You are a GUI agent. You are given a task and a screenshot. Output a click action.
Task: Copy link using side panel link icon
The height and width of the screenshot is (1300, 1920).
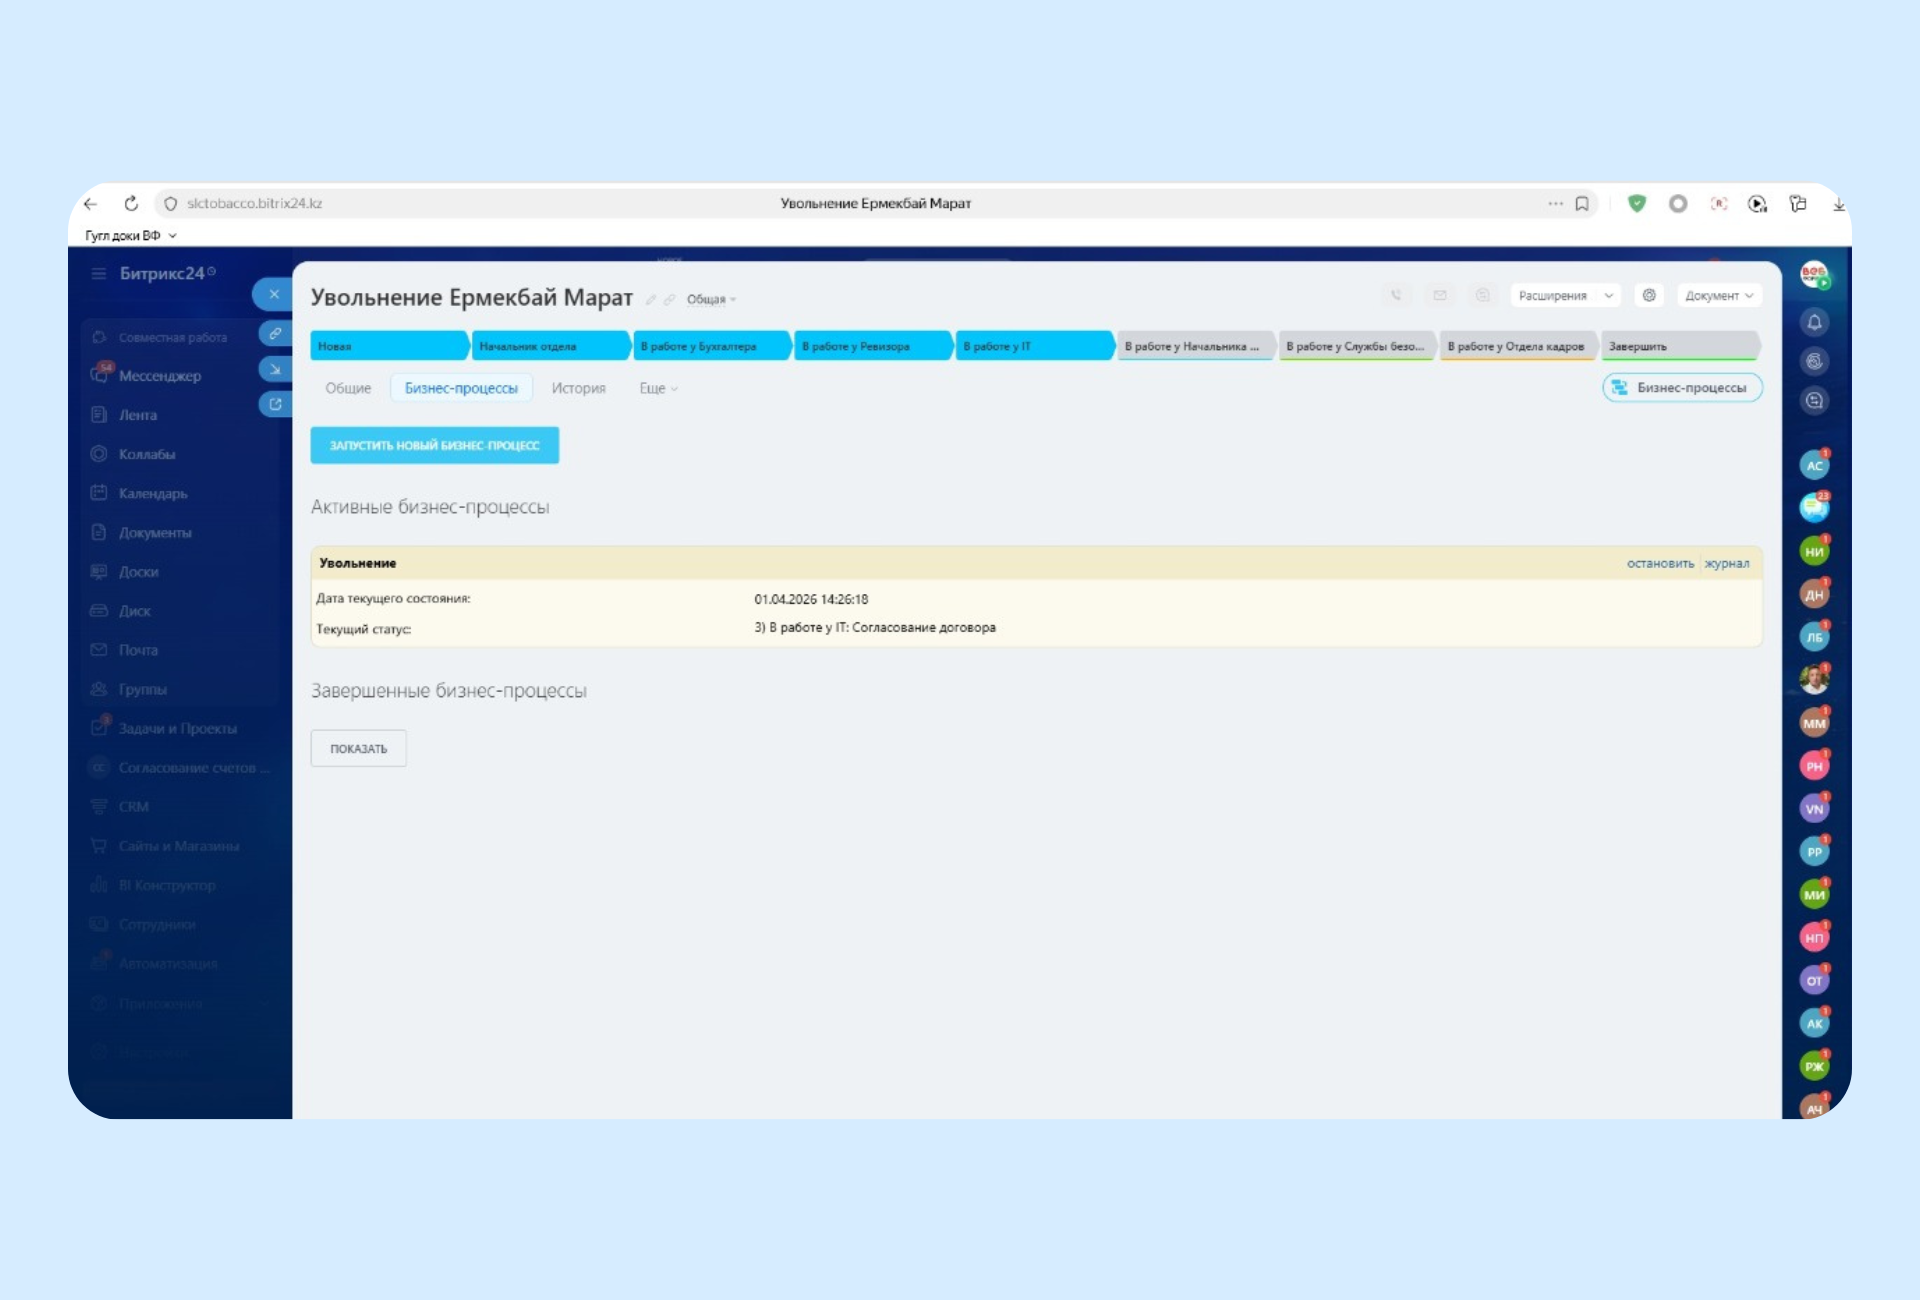tap(275, 333)
